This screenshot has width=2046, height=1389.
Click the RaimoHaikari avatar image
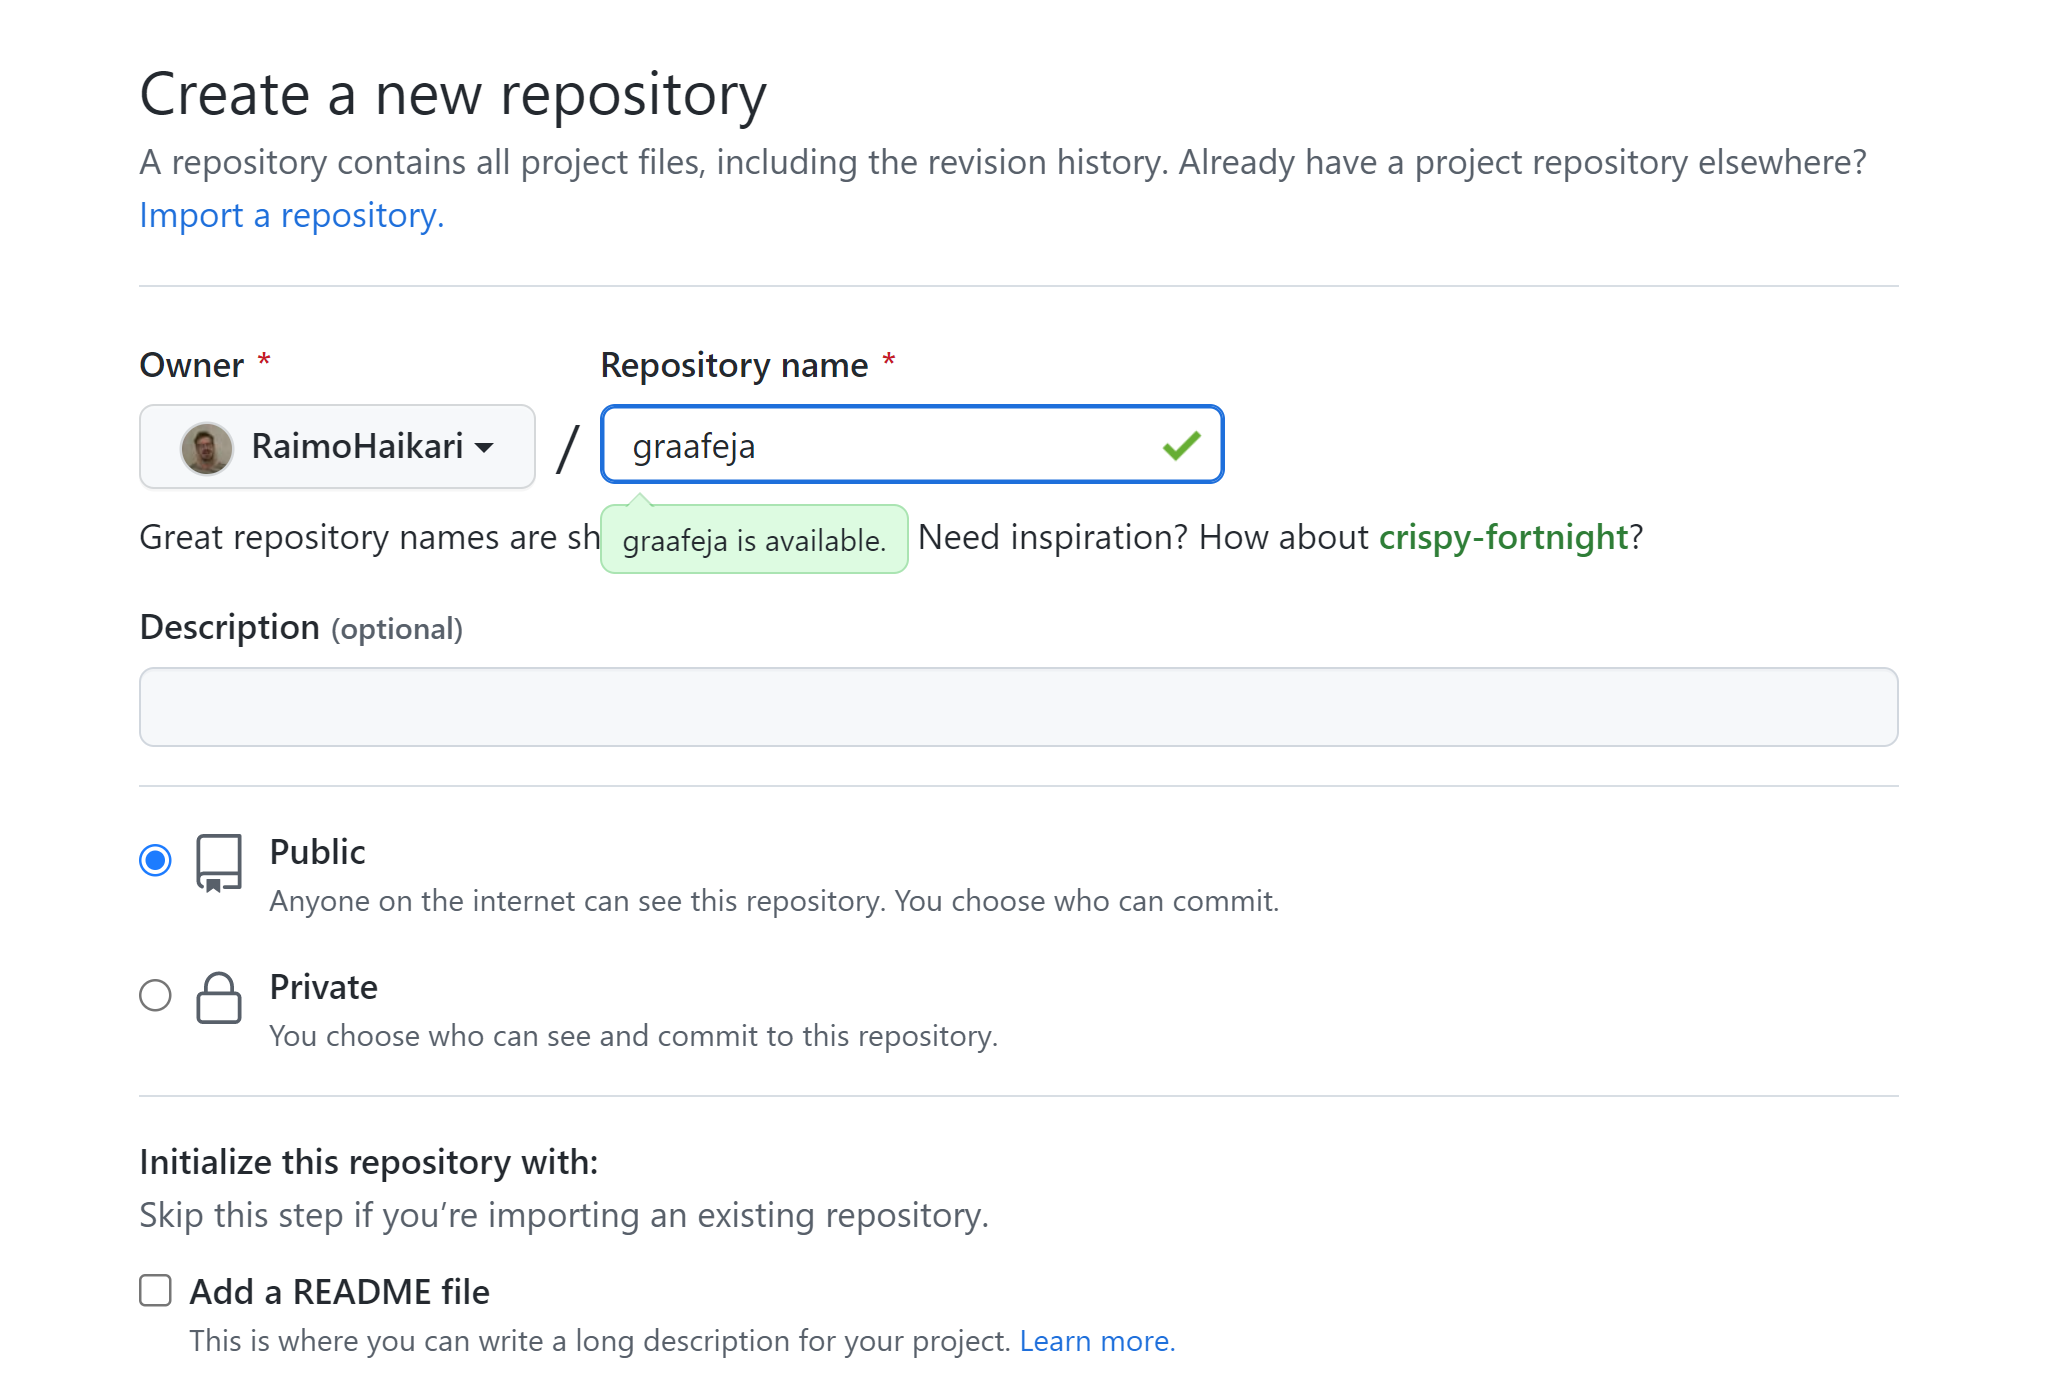(207, 447)
